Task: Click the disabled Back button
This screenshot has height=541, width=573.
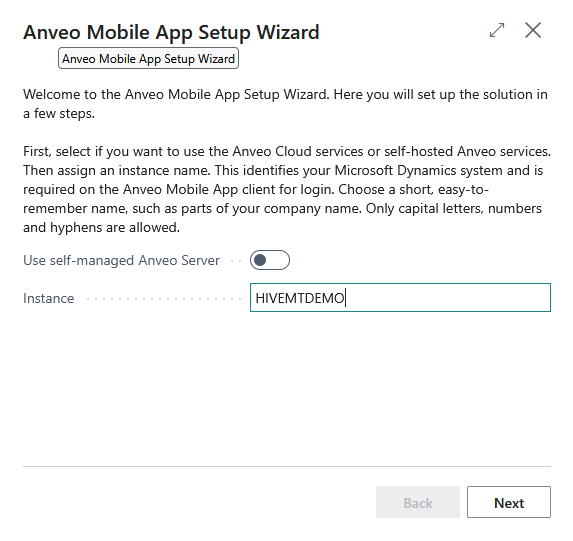Action: pyautogui.click(x=418, y=502)
